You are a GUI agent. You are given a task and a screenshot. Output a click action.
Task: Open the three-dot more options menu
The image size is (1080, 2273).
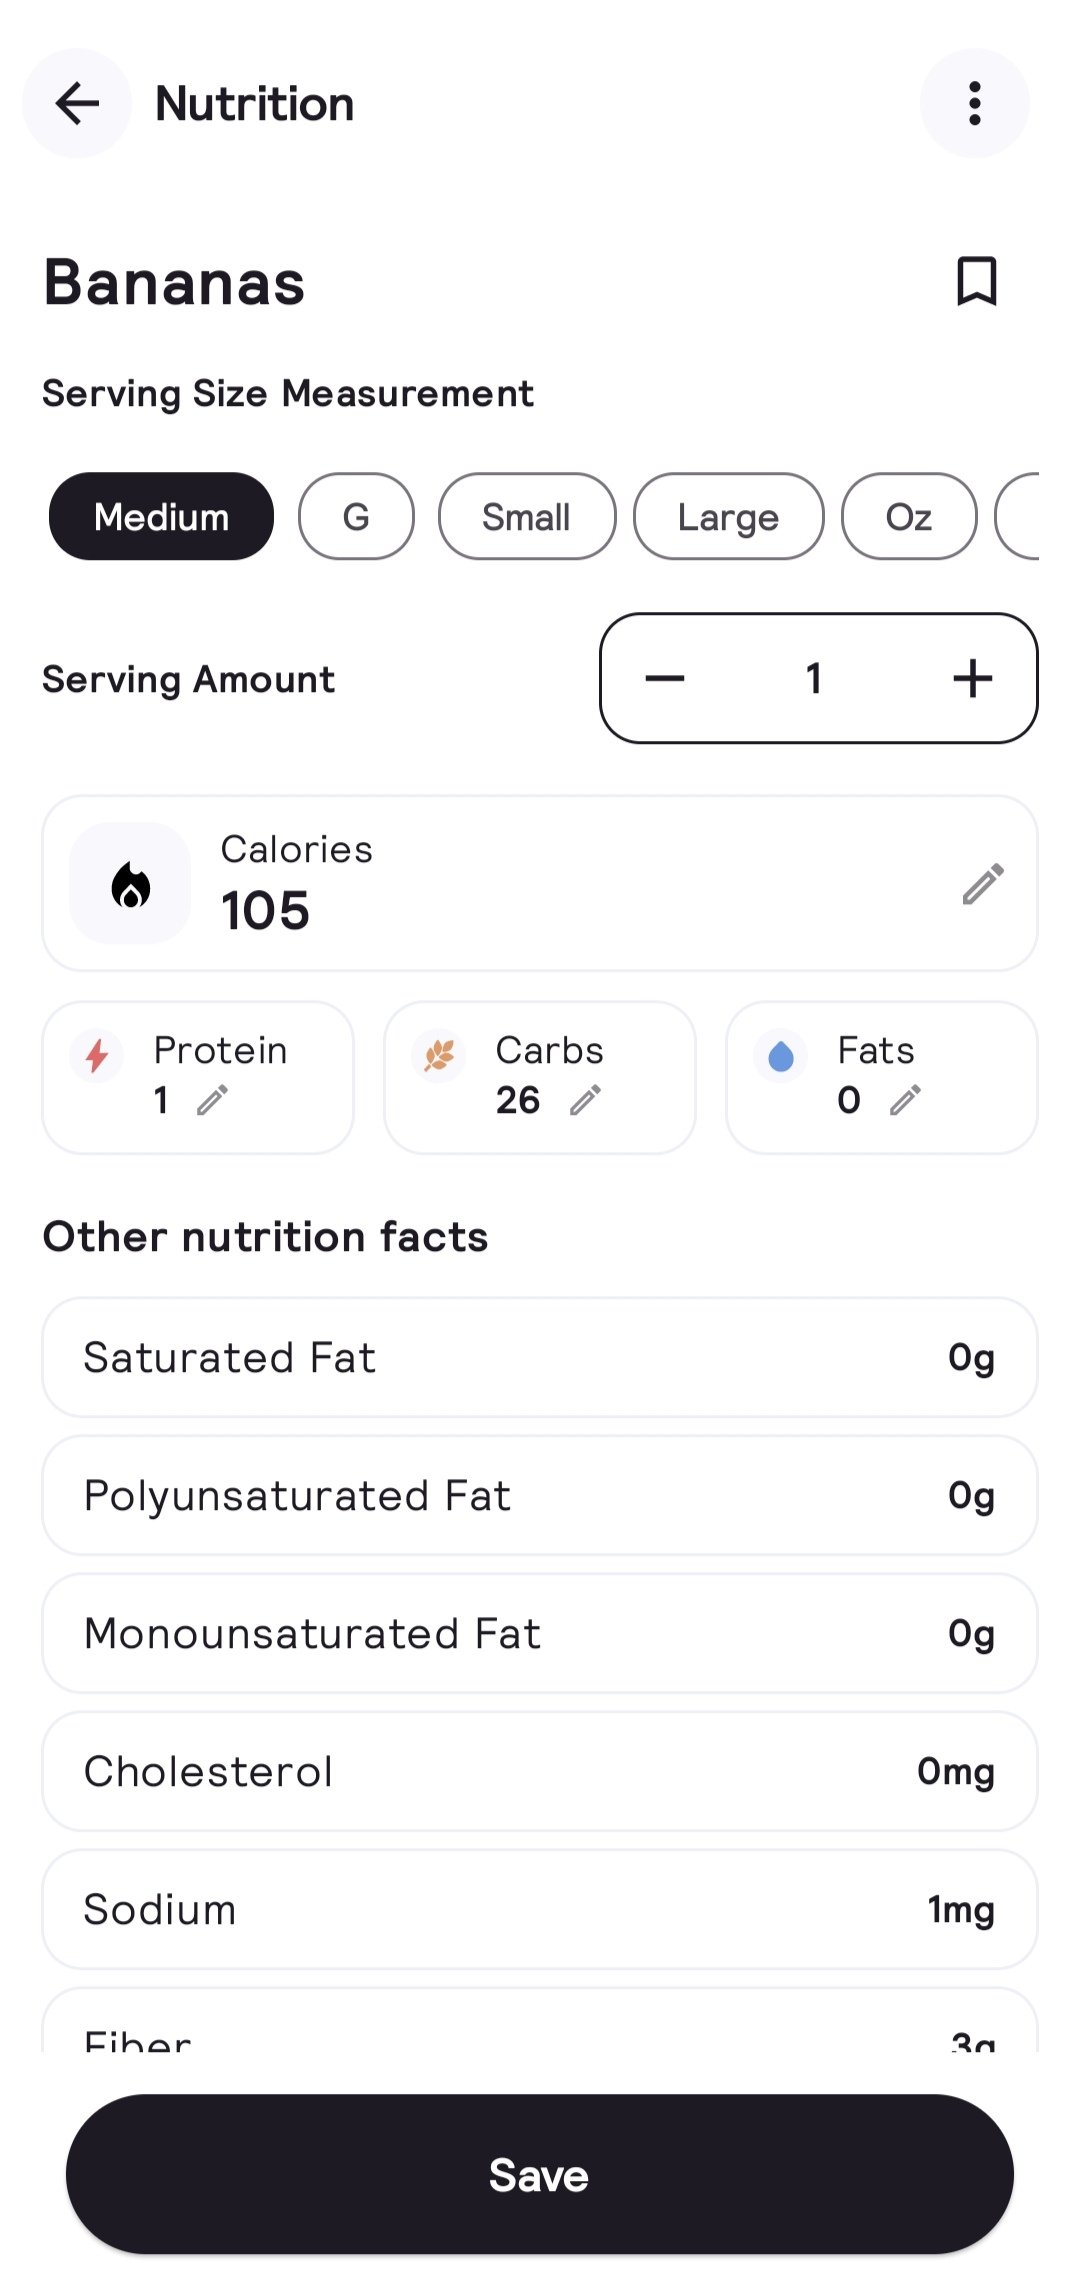click(974, 104)
